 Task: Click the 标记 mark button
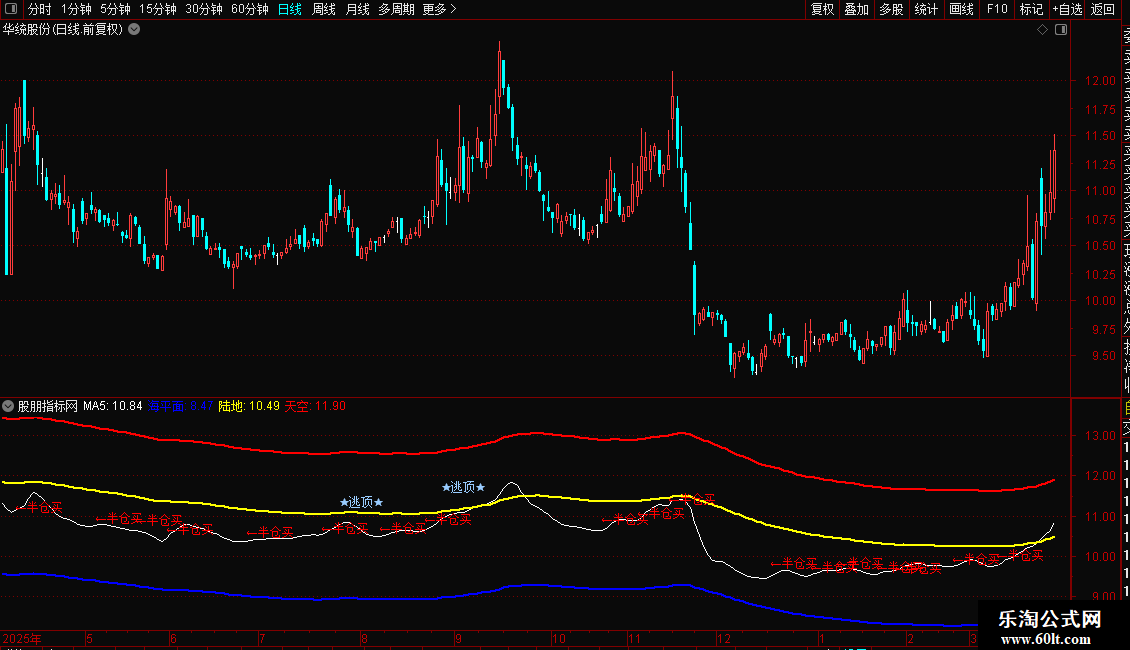tap(1031, 9)
